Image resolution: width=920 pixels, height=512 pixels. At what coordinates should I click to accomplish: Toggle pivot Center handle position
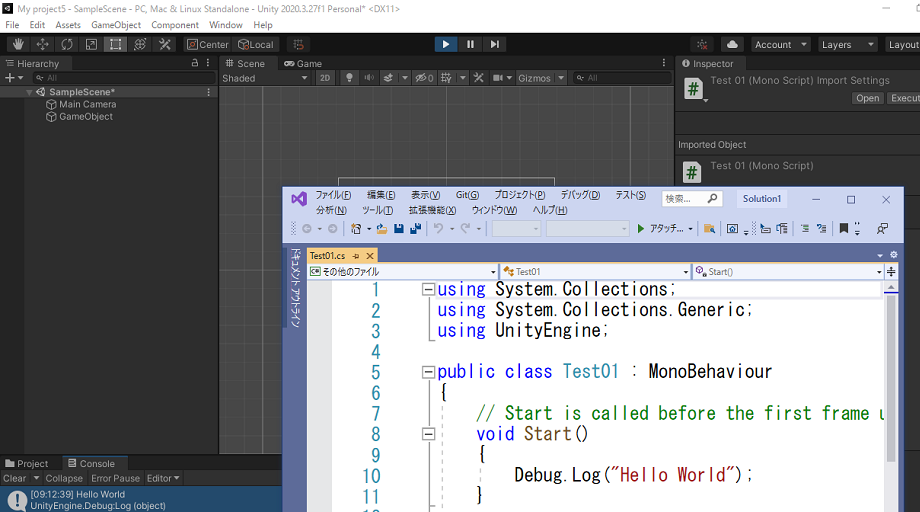[208, 45]
